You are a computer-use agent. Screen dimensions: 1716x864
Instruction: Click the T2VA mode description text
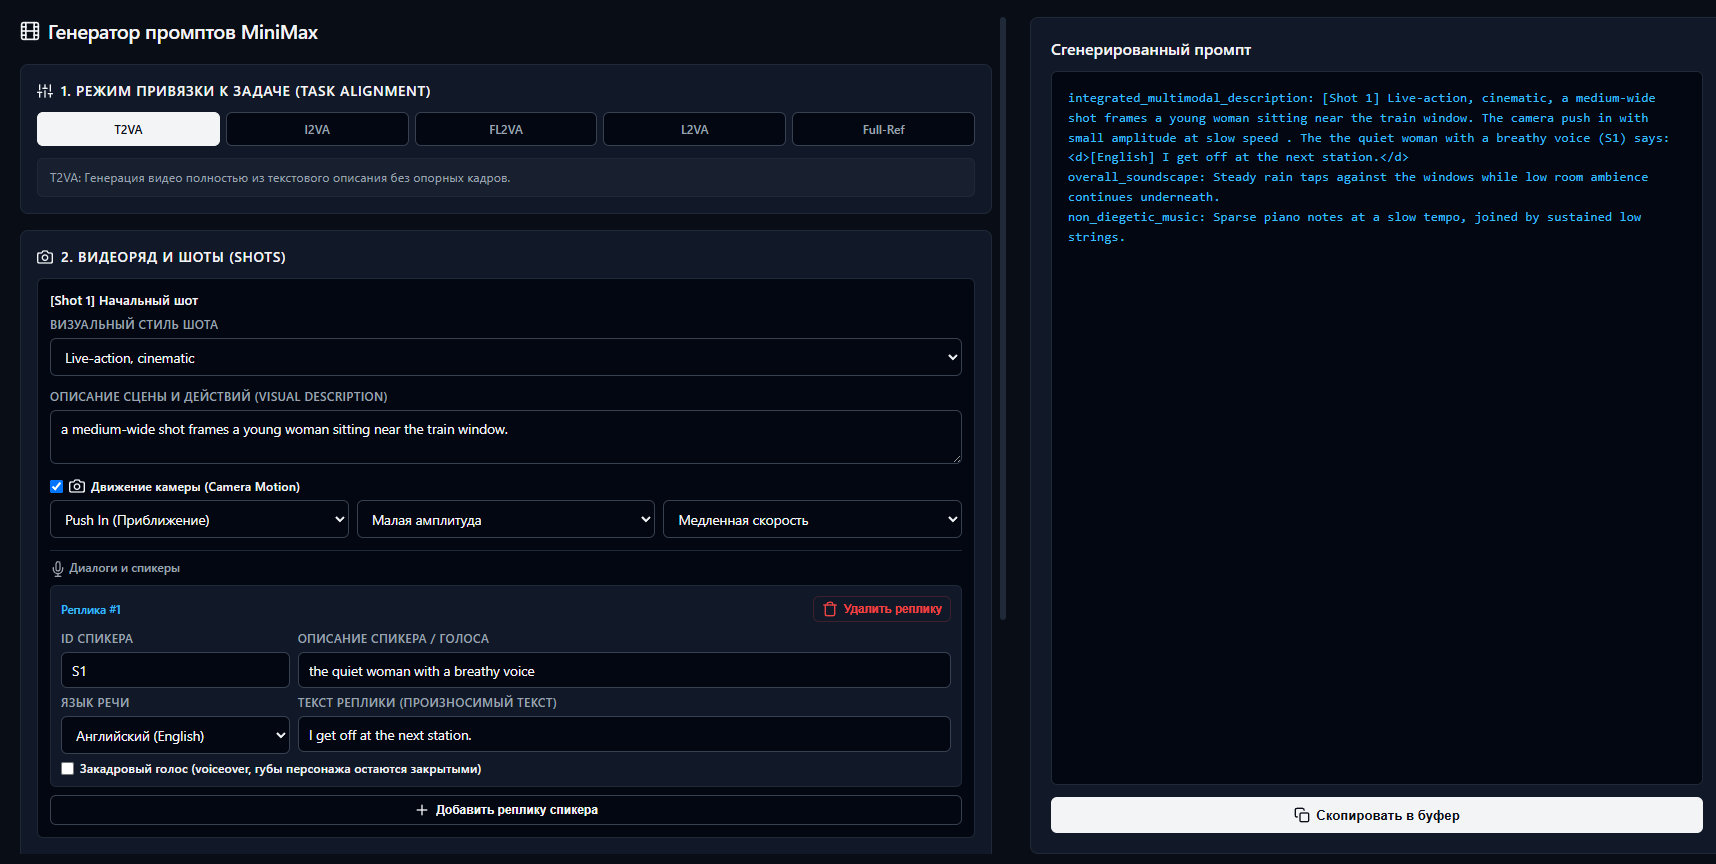click(x=280, y=178)
